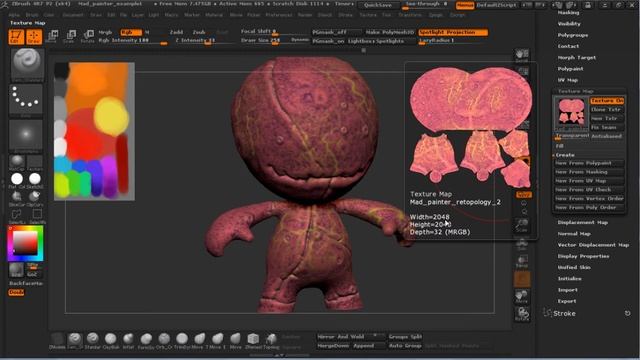
Task: Click the QuickSave button
Action: [378, 5]
